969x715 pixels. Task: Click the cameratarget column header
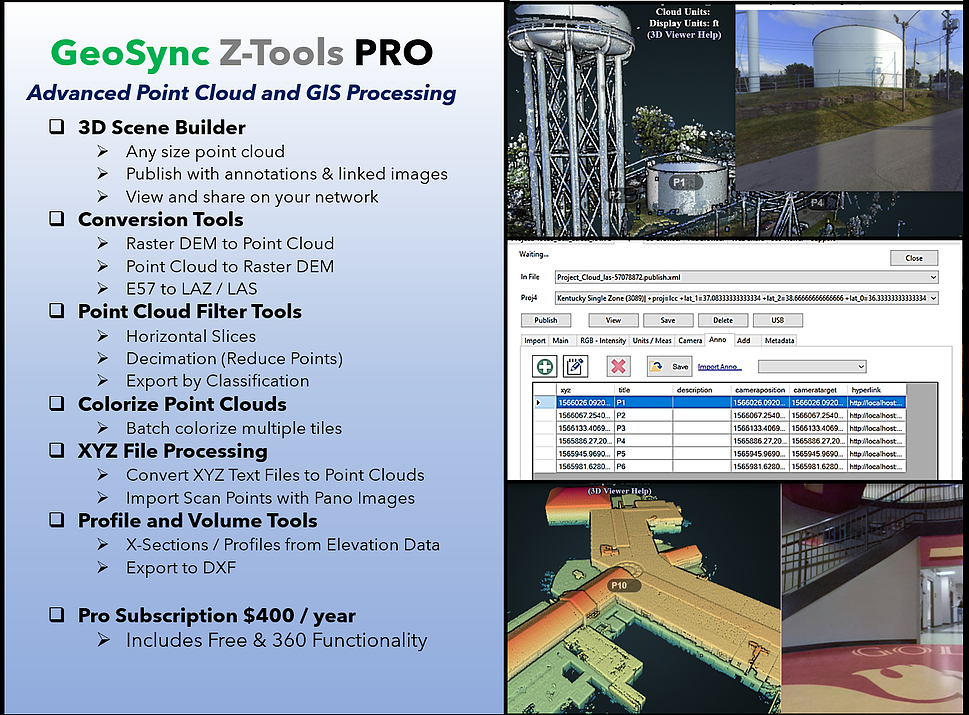(817, 390)
